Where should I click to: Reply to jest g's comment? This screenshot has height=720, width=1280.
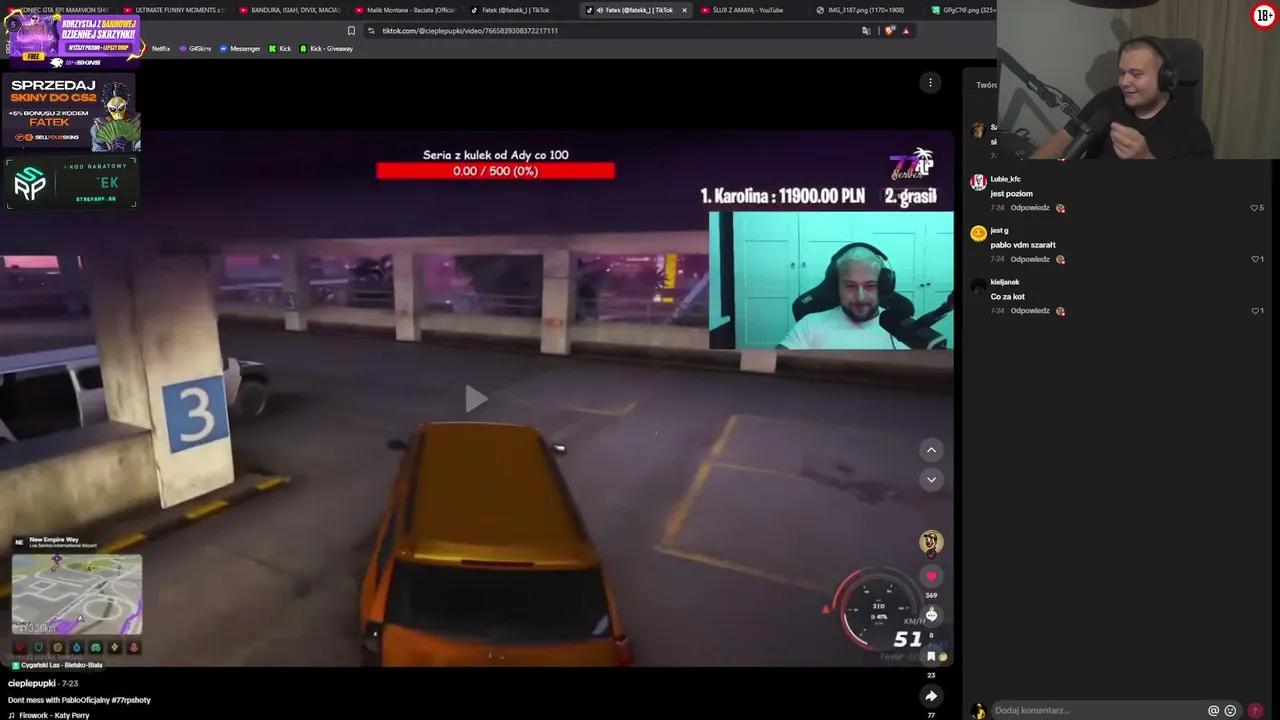click(x=1030, y=259)
